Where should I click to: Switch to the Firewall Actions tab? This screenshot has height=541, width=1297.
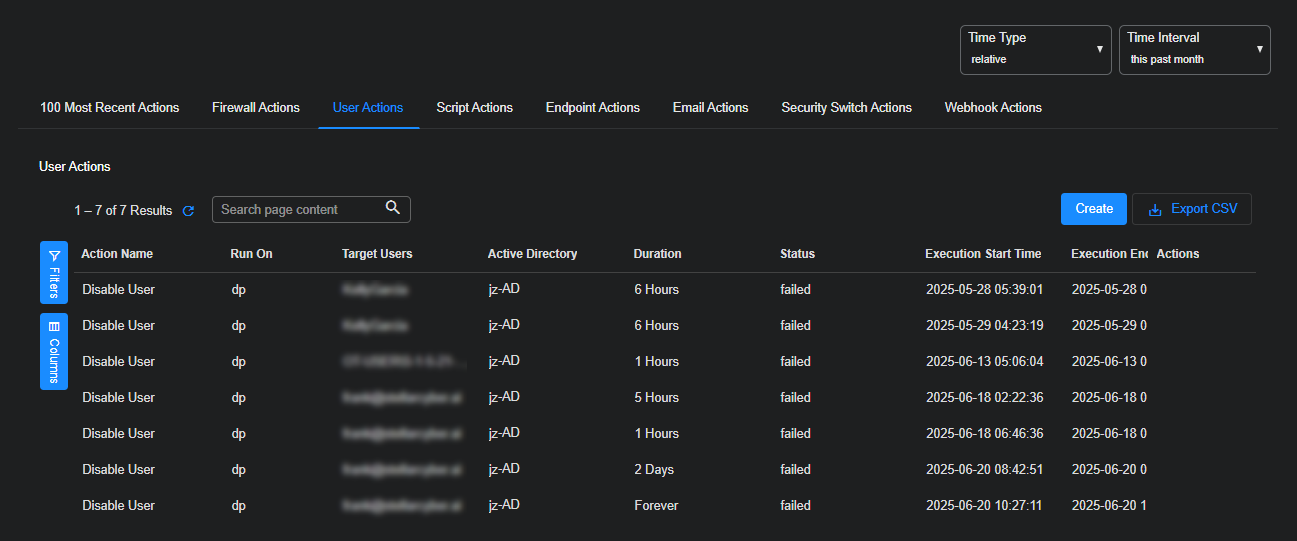[x=256, y=107]
